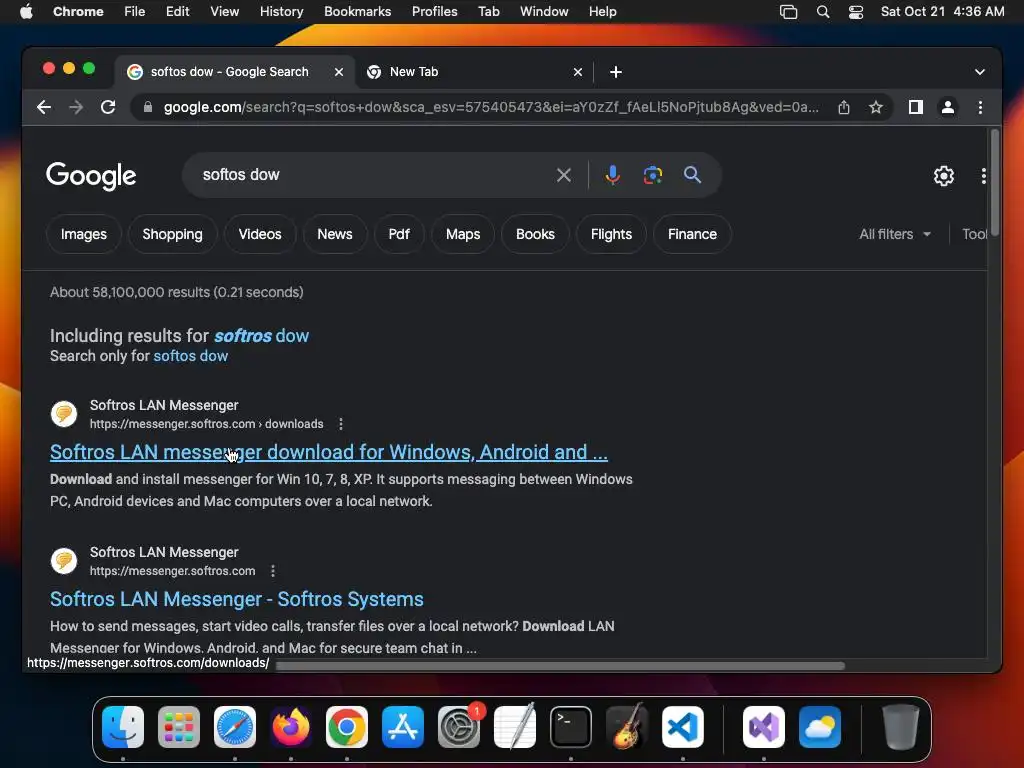Start voice search with the microphone
1024x768 pixels.
pyautogui.click(x=613, y=175)
